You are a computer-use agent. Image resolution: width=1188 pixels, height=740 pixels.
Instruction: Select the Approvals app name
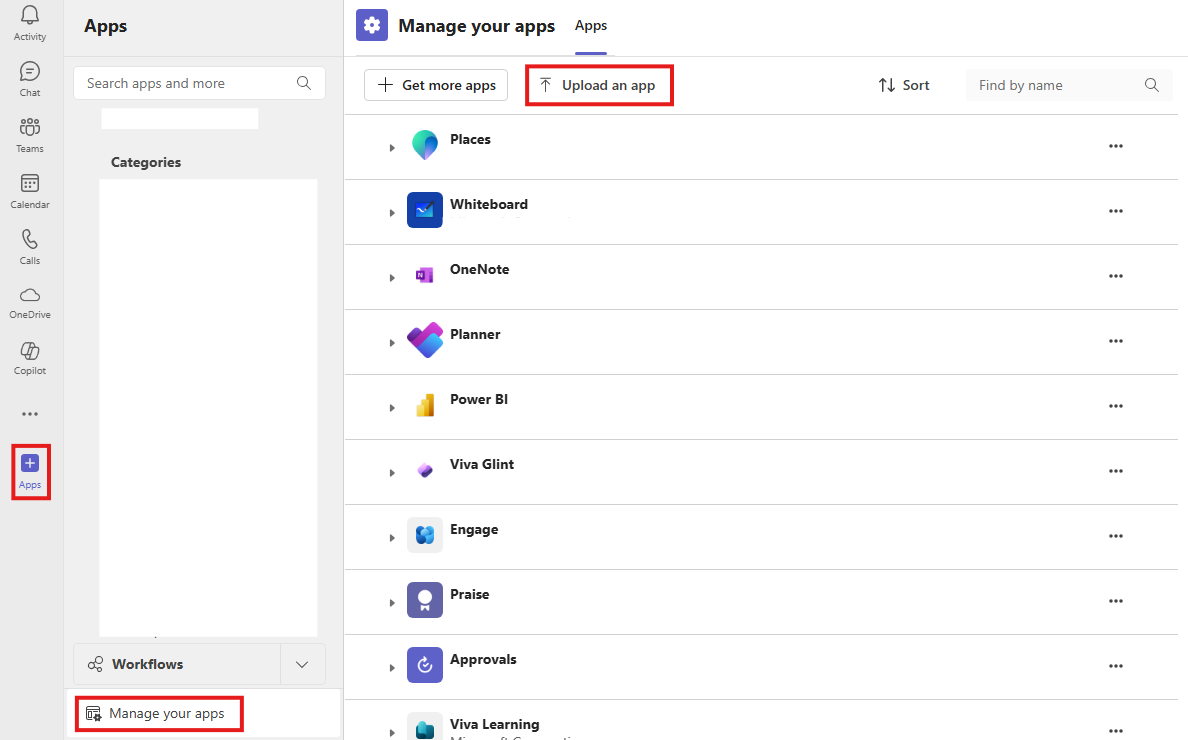pos(483,660)
